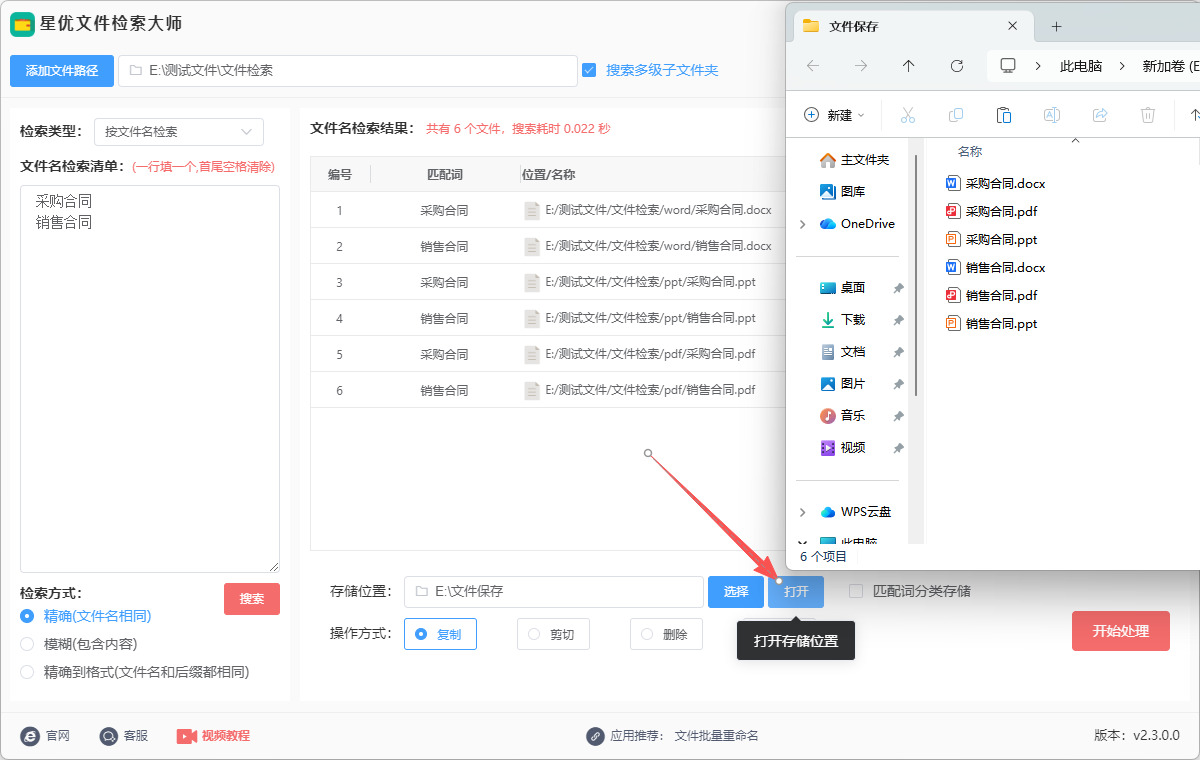Image resolution: width=1200 pixels, height=760 pixels.
Task: Open the 官网 link icon
Action: [30, 736]
